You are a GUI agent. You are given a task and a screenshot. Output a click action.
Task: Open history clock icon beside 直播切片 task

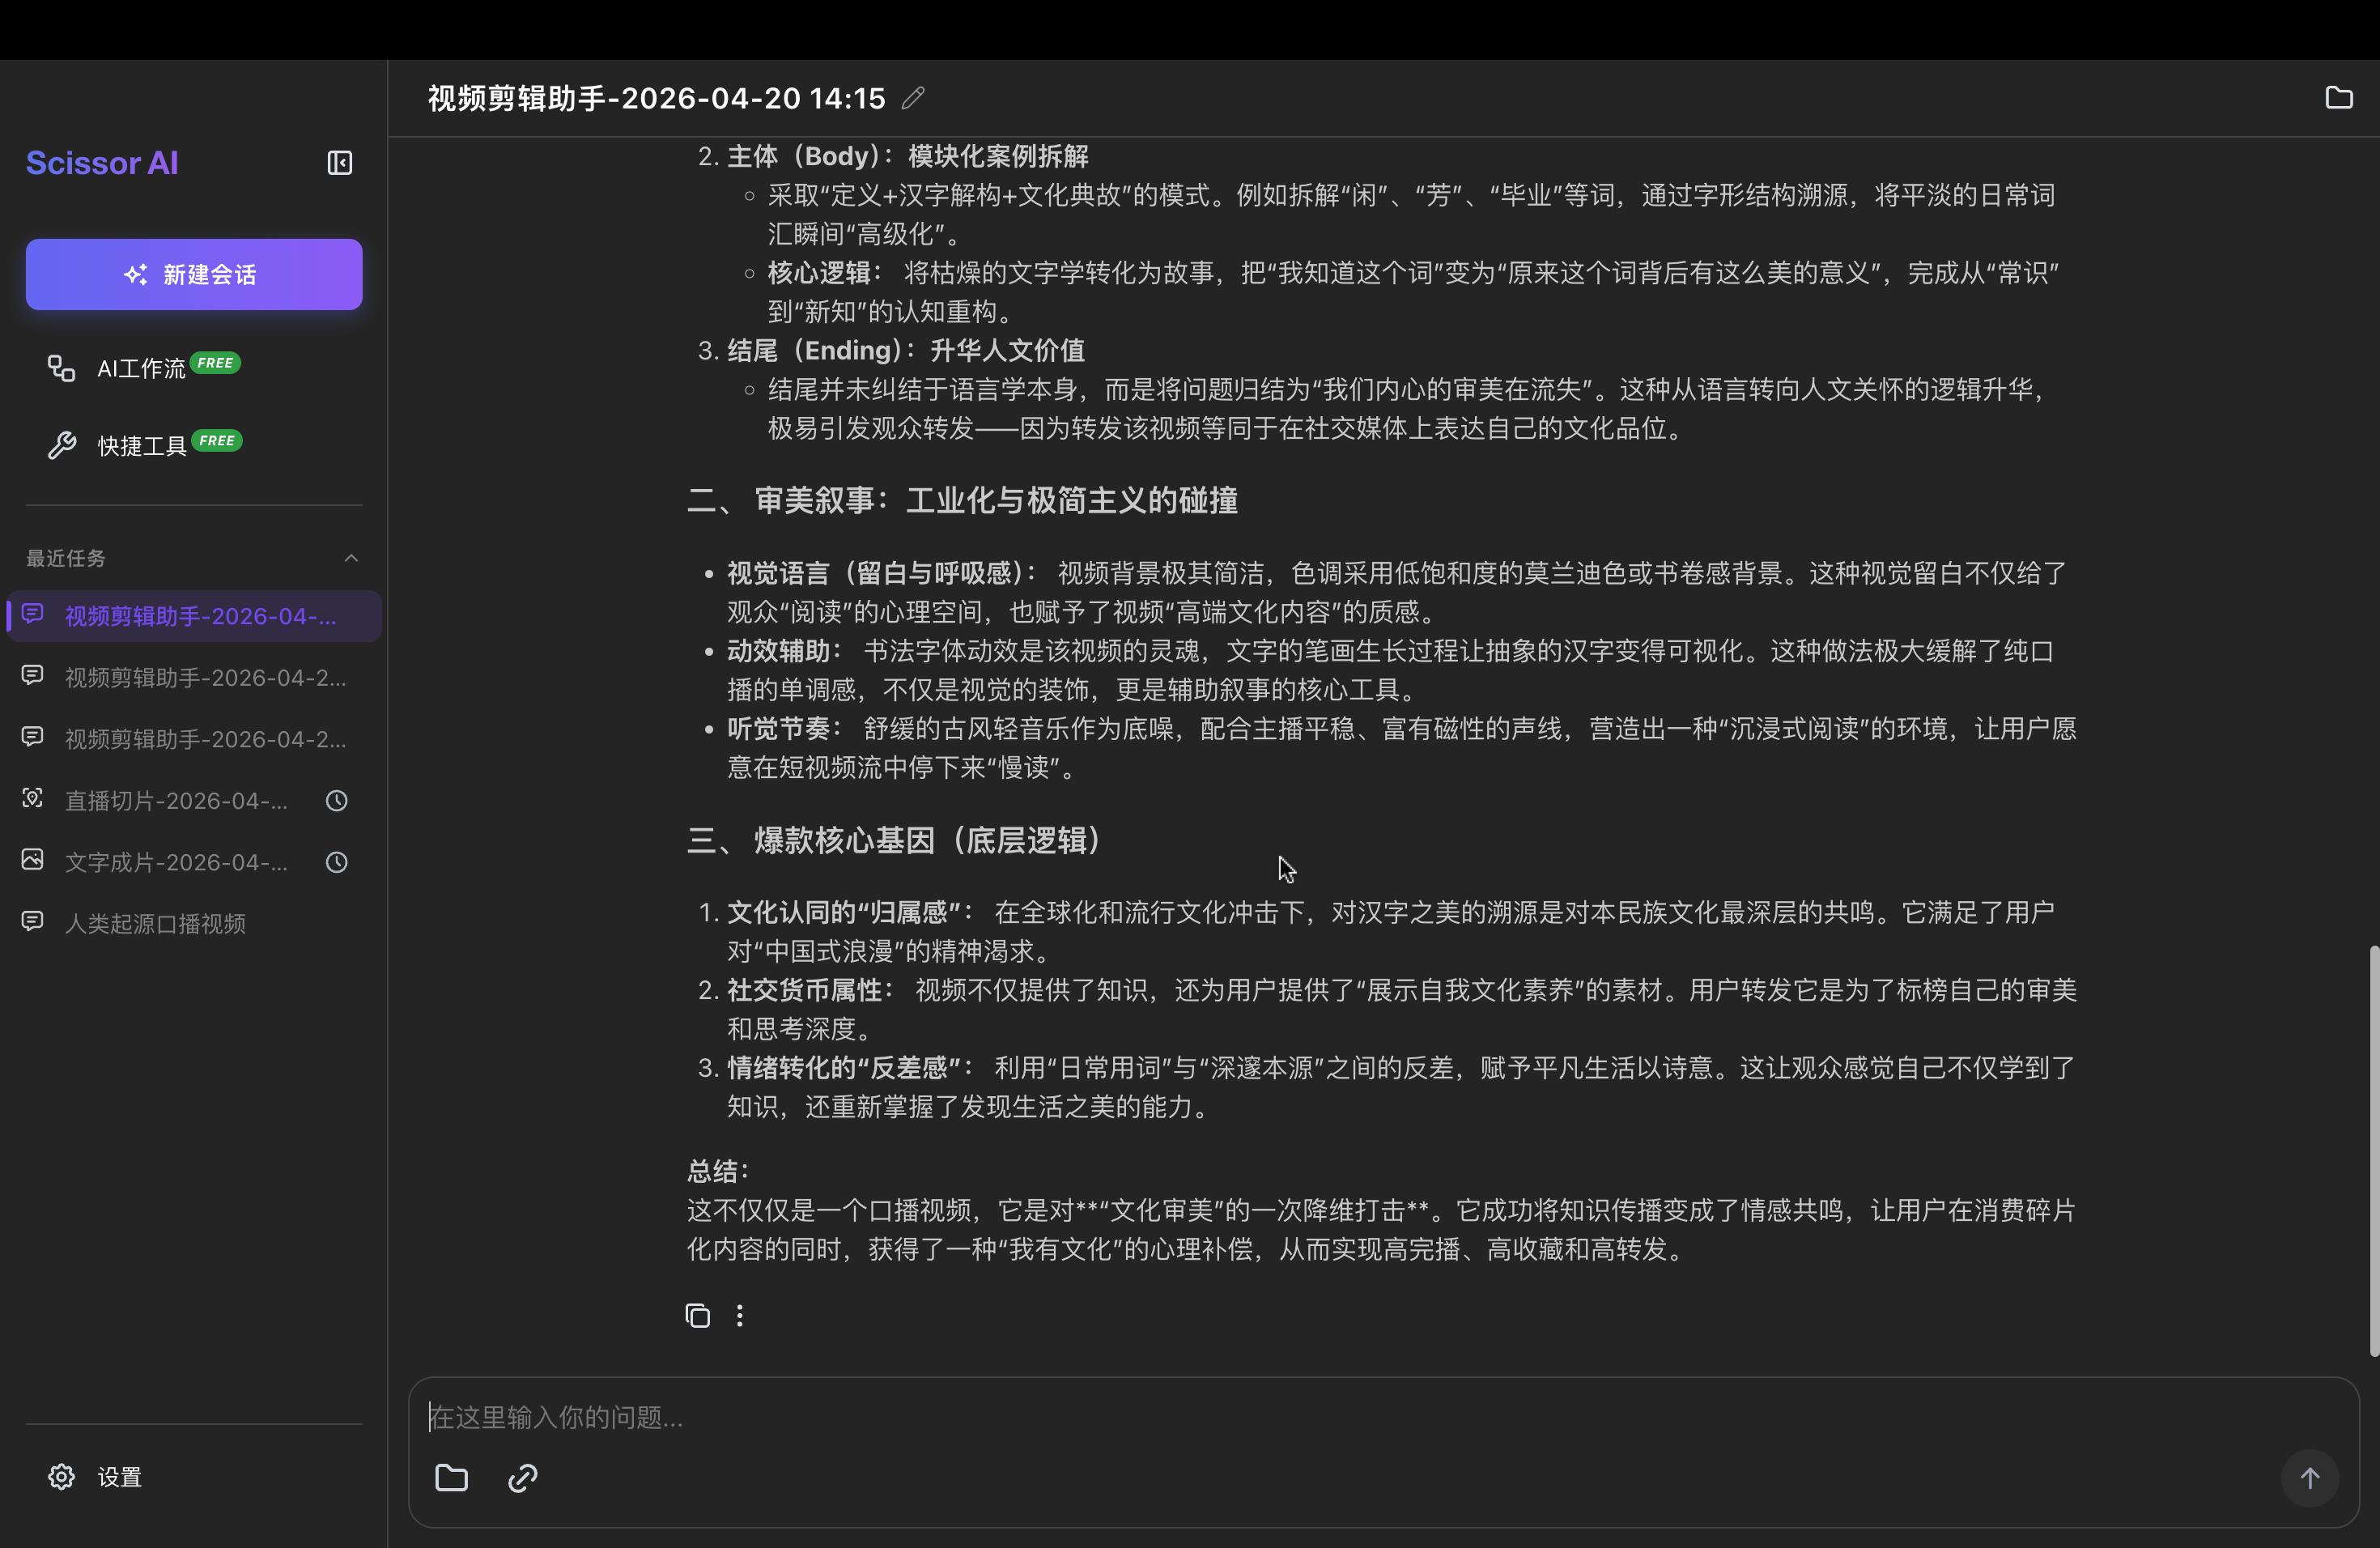336,800
